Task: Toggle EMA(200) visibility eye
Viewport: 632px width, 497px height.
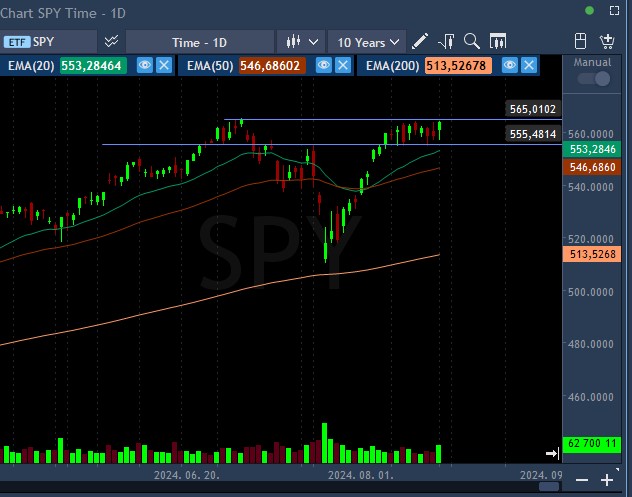Action: pos(510,65)
